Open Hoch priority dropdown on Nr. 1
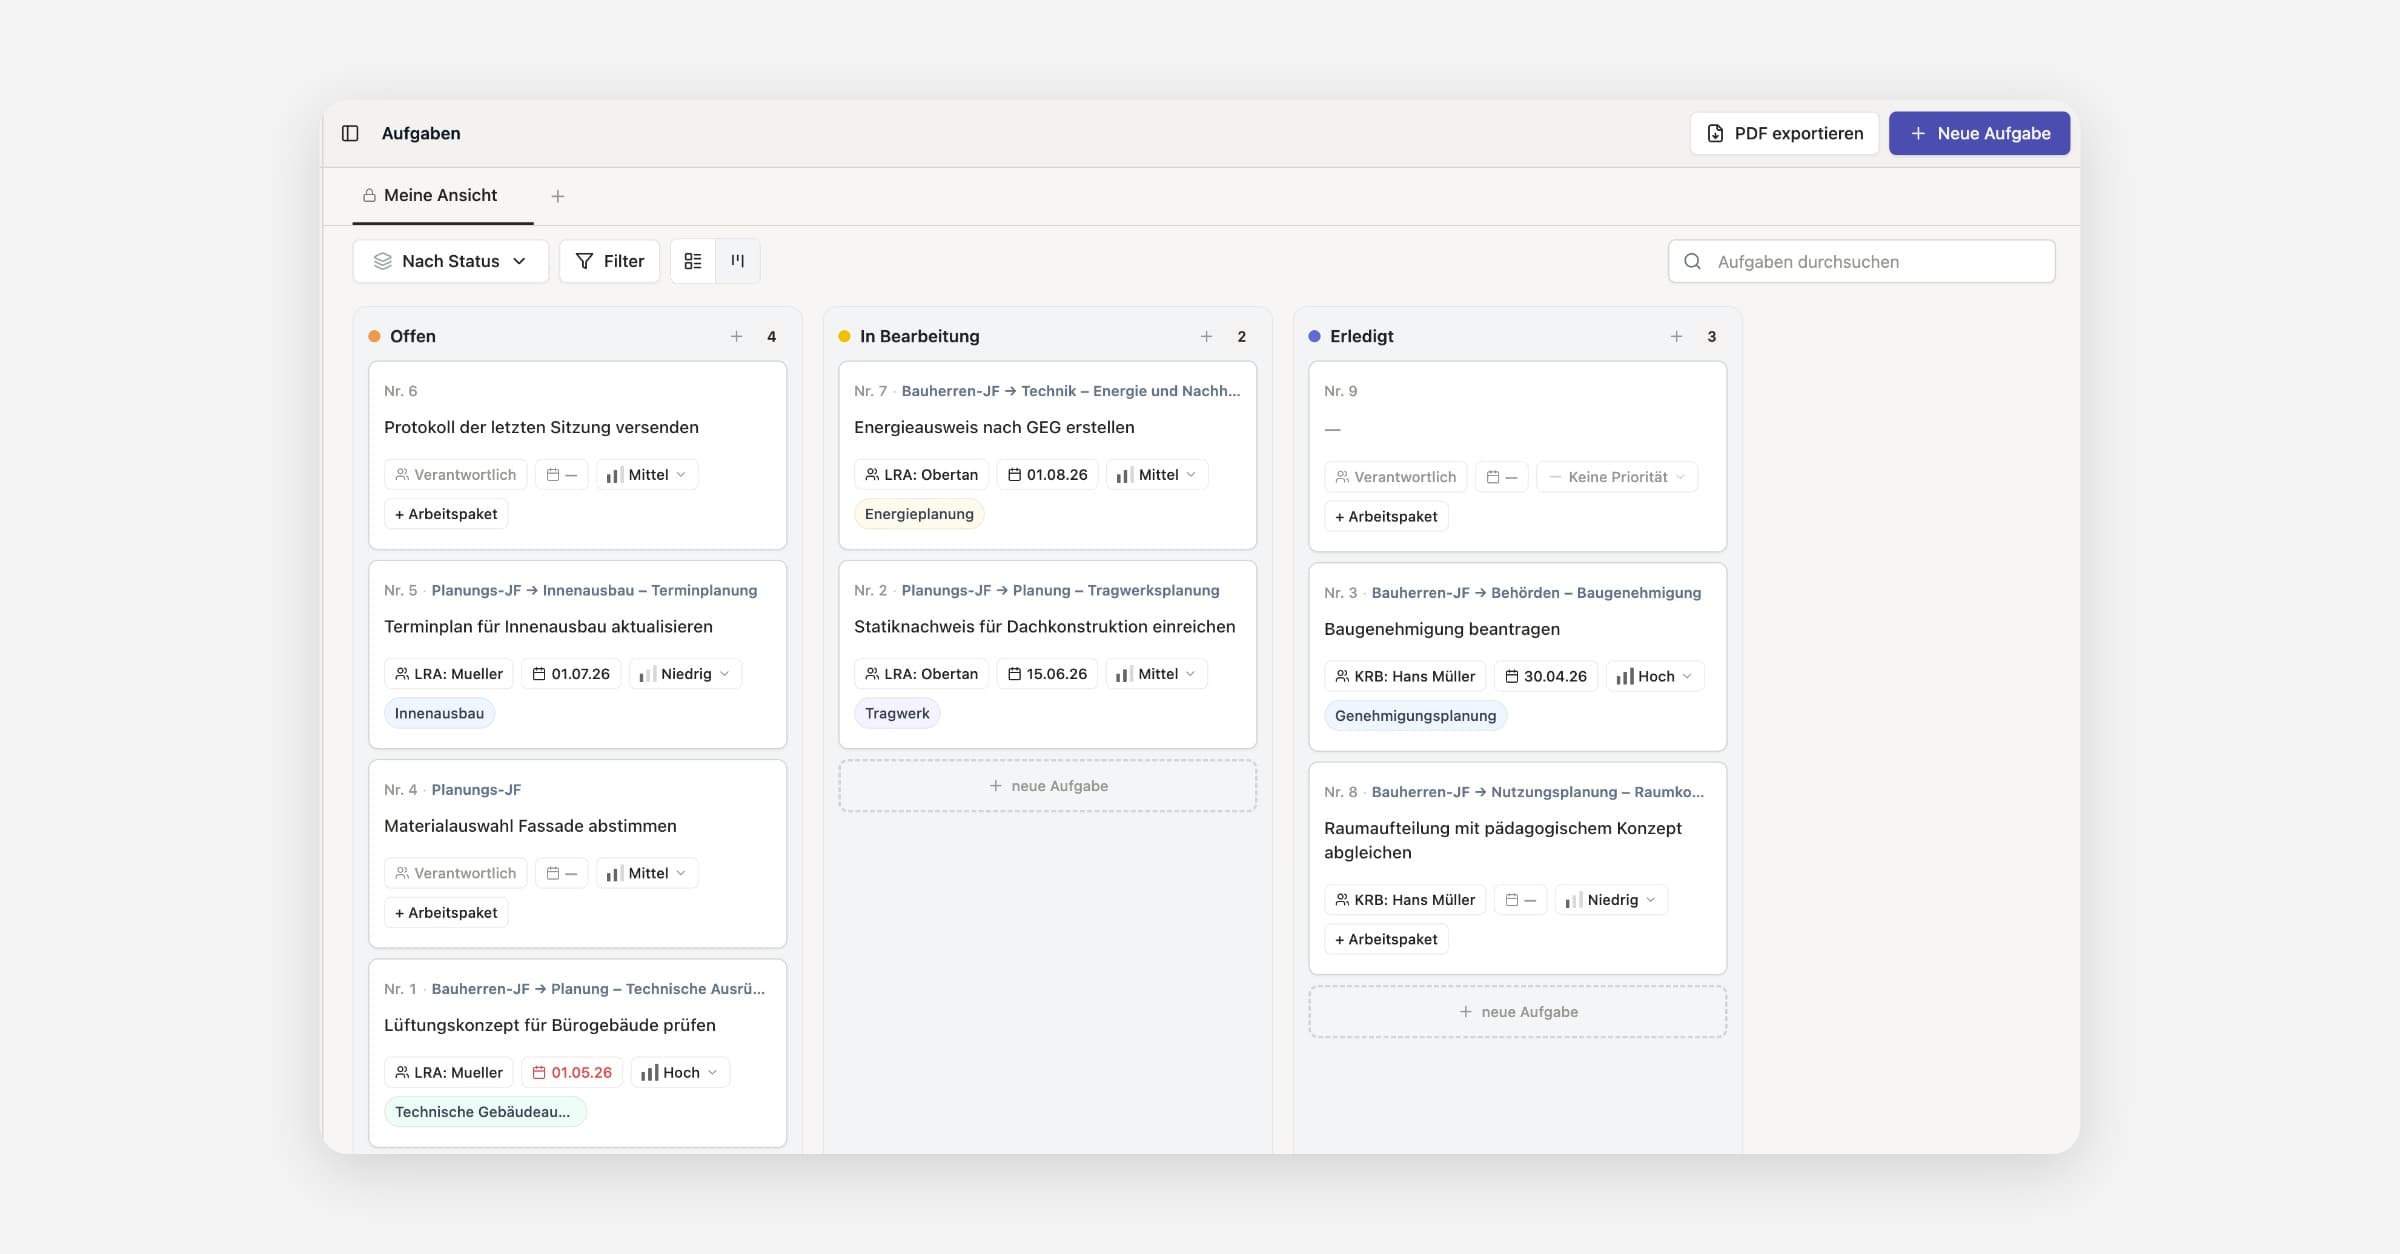Screen dimensions: 2400x1254 tap(680, 1072)
